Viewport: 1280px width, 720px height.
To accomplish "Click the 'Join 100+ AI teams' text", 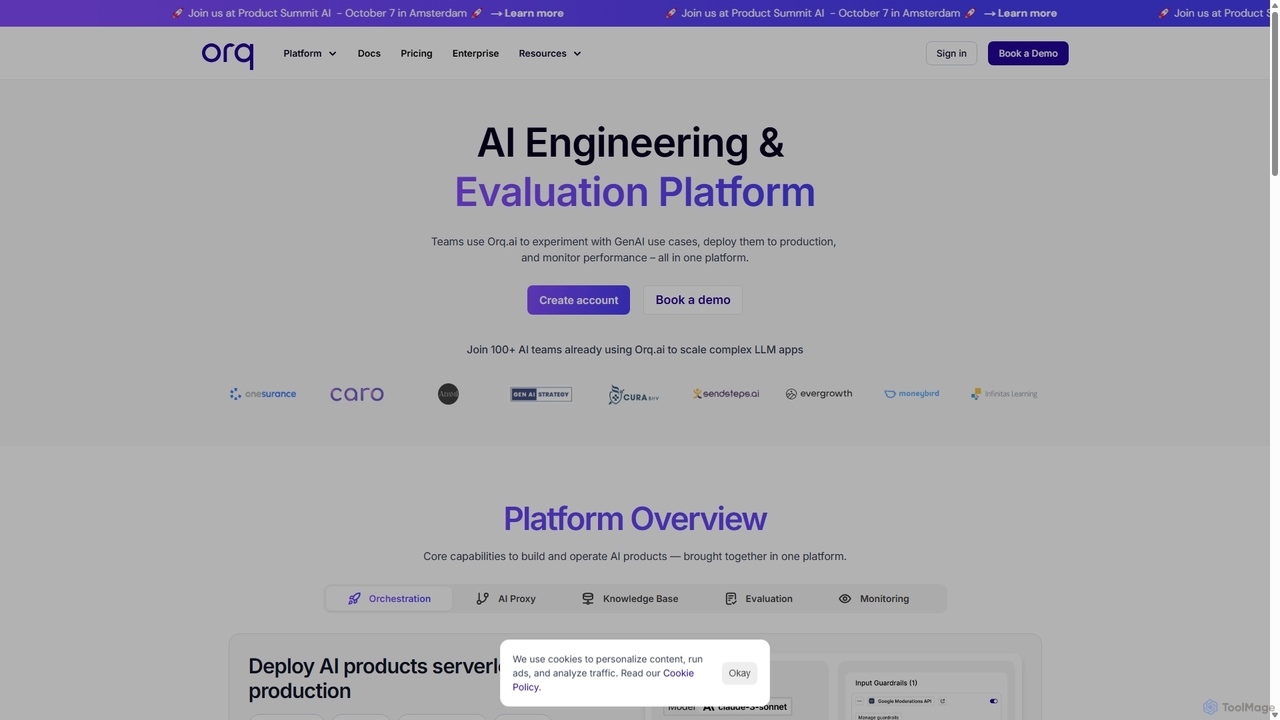I will [635, 350].
